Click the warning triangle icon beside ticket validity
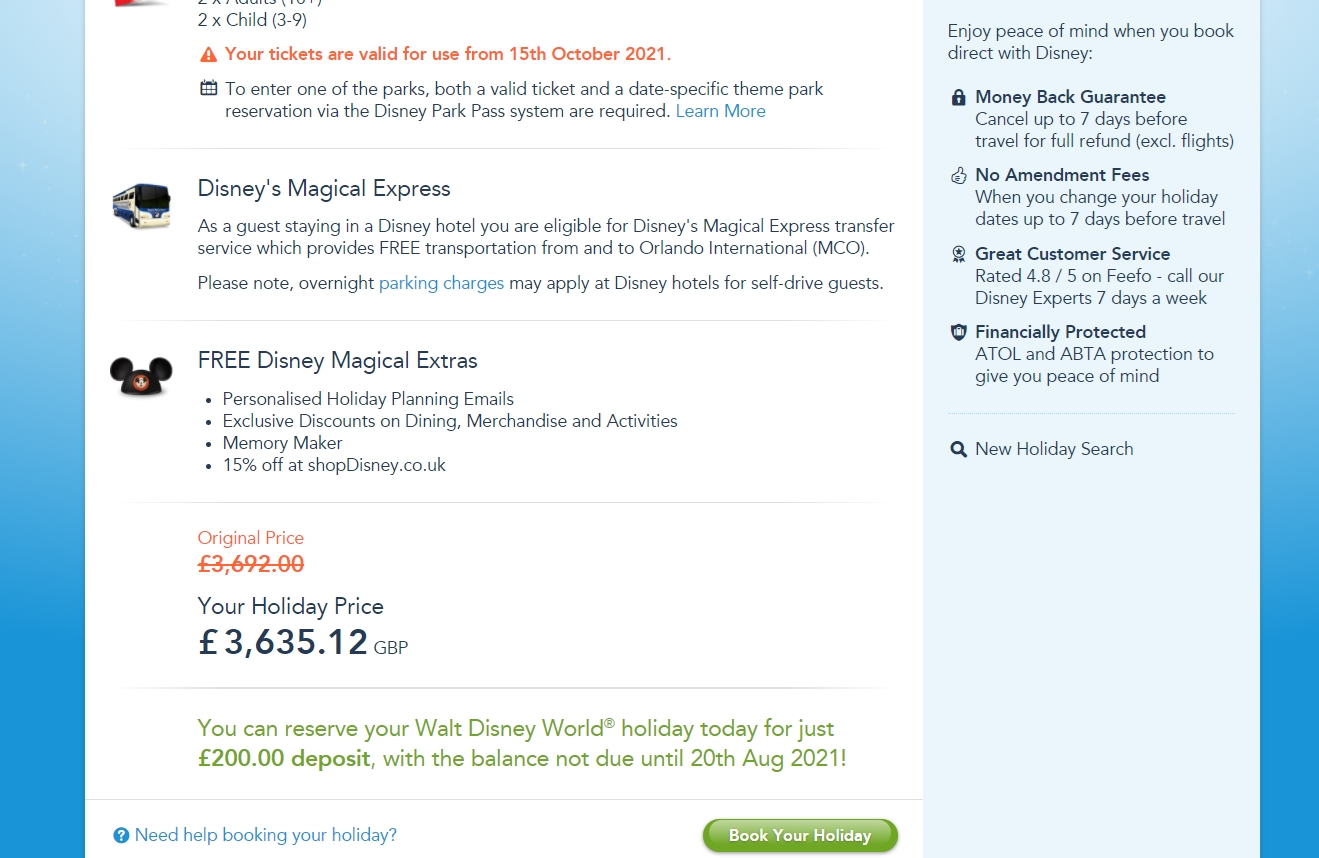 click(208, 54)
